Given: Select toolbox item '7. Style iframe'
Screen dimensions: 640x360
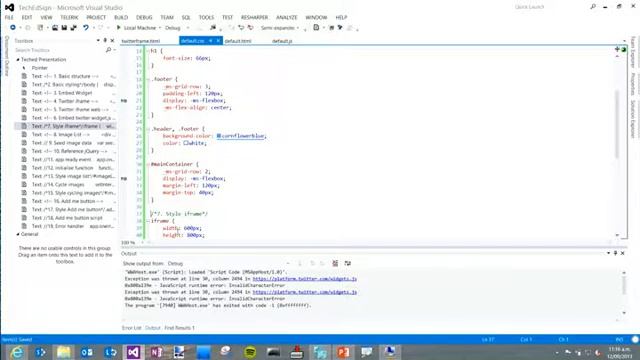Looking at the screenshot, I should (x=65, y=126).
